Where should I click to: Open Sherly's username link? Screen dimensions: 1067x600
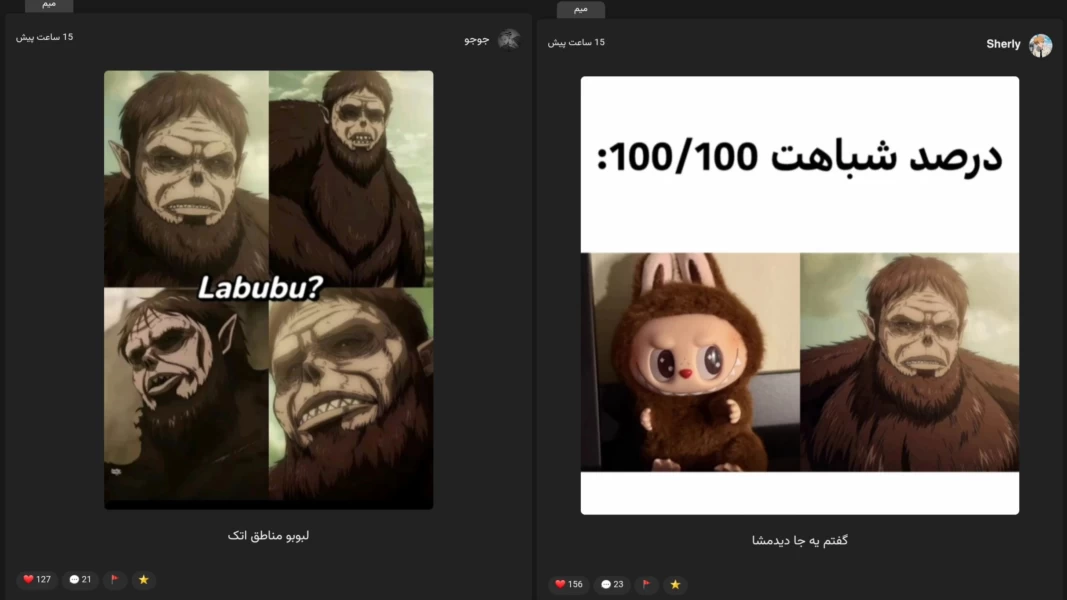pos(1003,44)
